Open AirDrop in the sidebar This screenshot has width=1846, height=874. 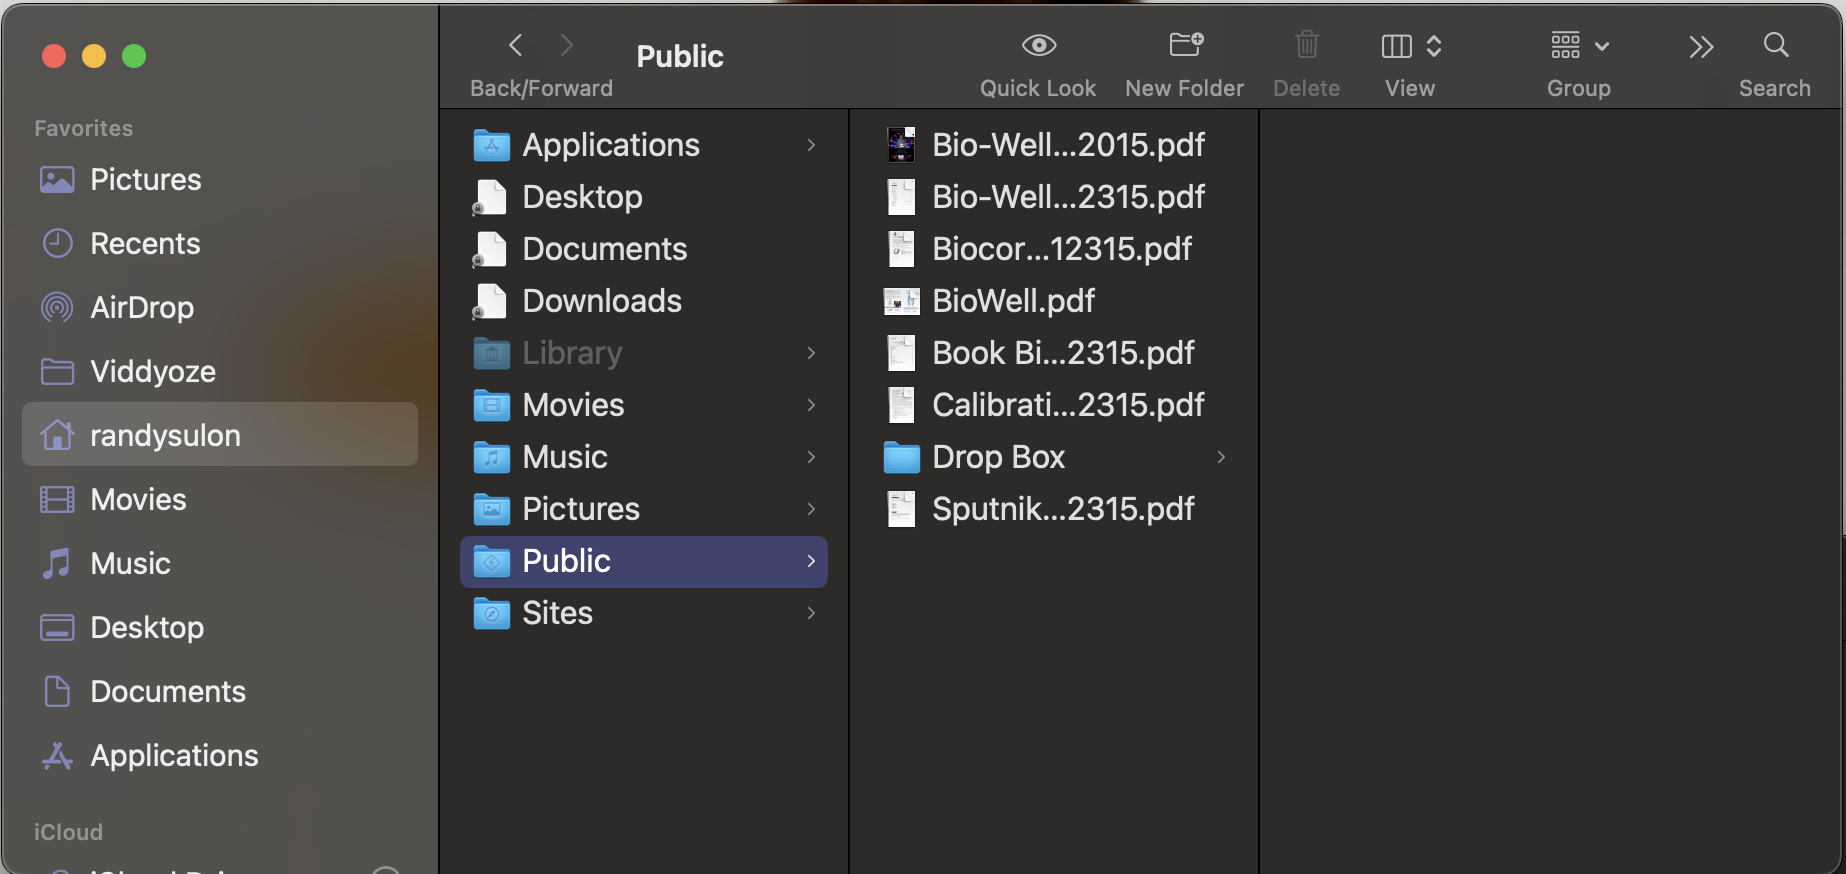pos(142,308)
